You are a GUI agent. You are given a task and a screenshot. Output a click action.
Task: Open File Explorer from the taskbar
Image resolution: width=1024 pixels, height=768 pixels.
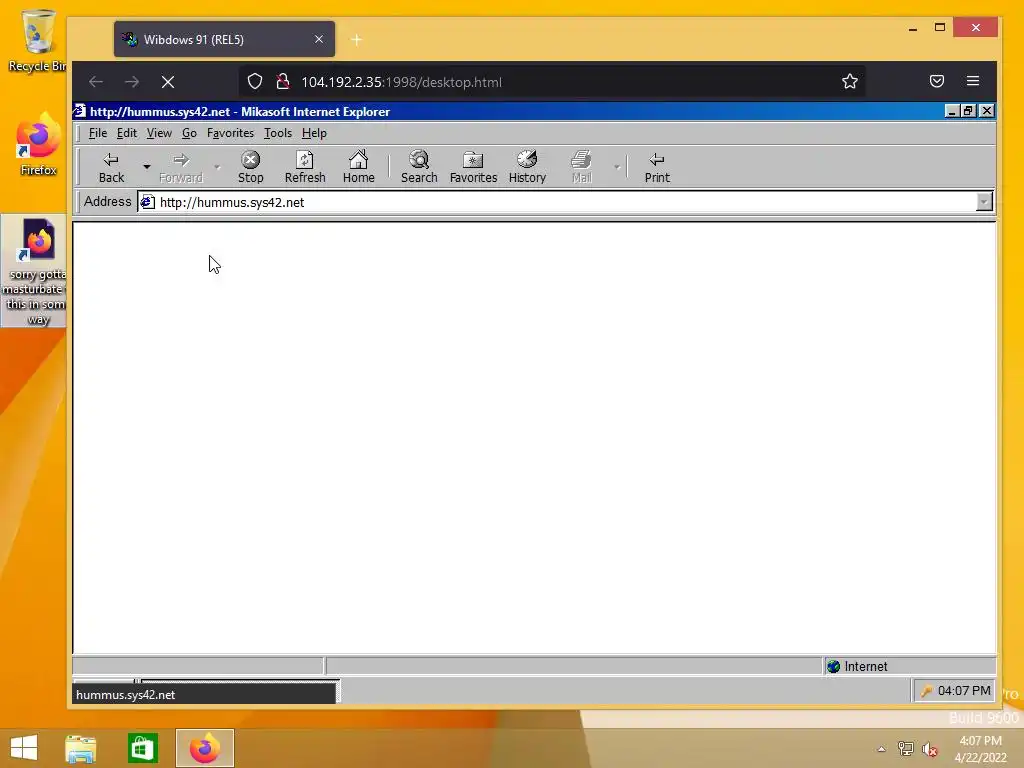81,748
